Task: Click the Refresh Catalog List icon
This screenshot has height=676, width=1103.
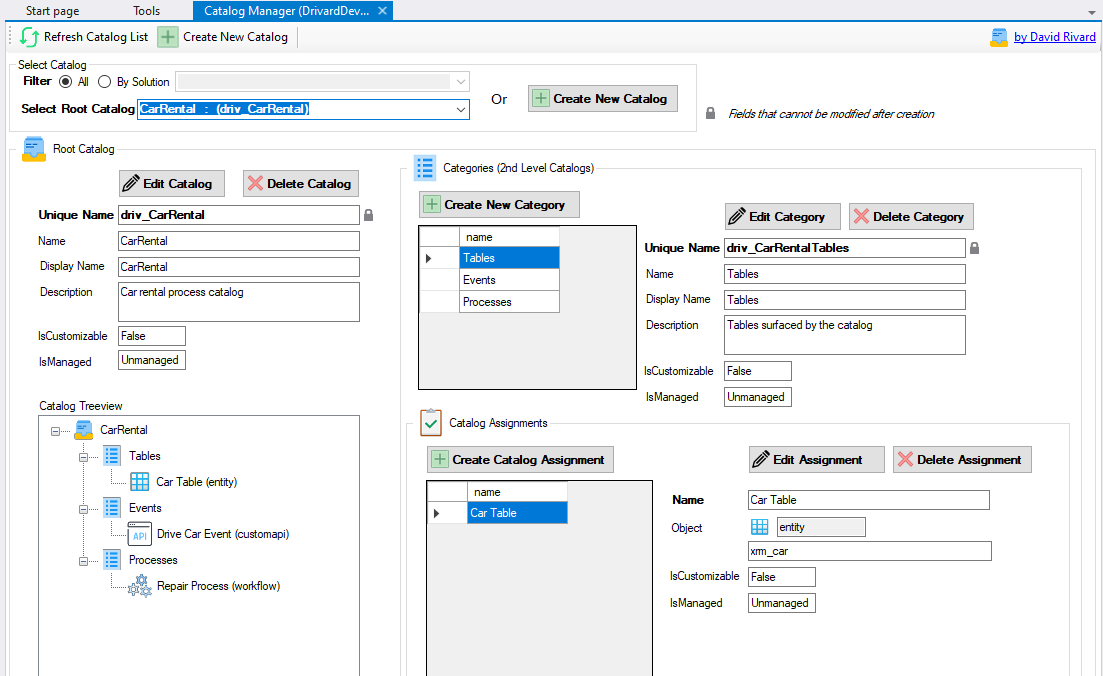Action: 29,37
